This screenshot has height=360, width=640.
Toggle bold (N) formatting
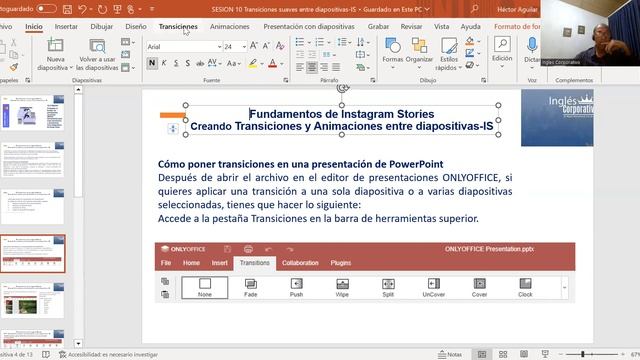click(x=152, y=63)
